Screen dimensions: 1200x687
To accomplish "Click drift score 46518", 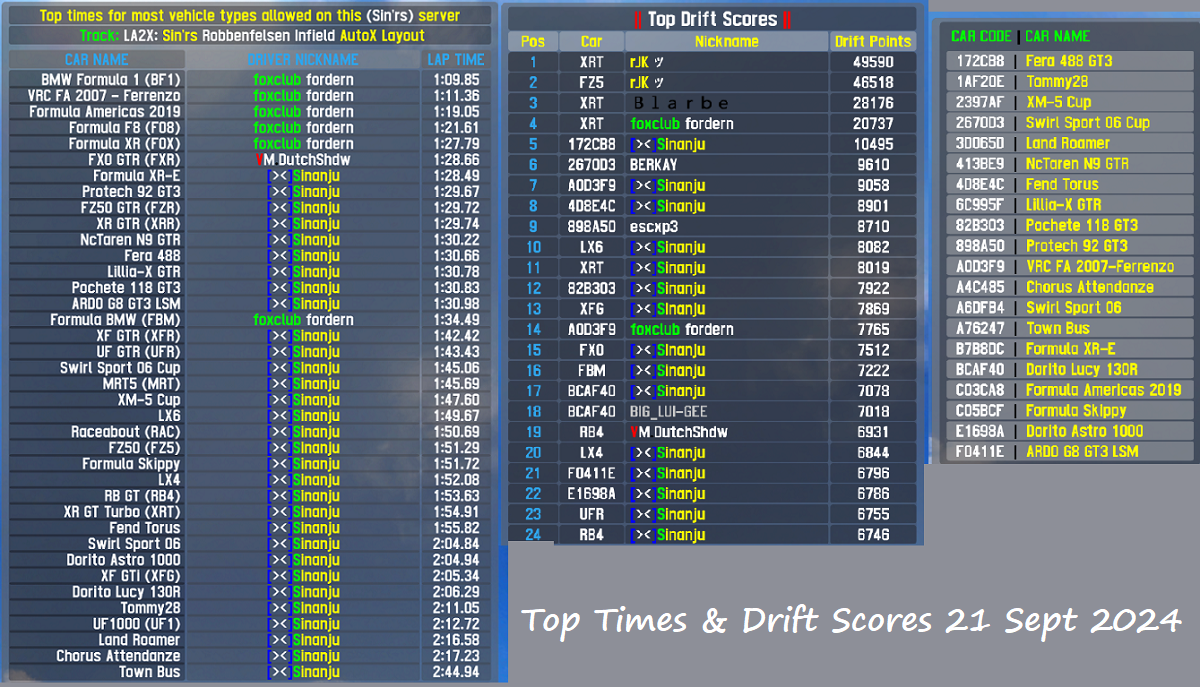I will (873, 82).
